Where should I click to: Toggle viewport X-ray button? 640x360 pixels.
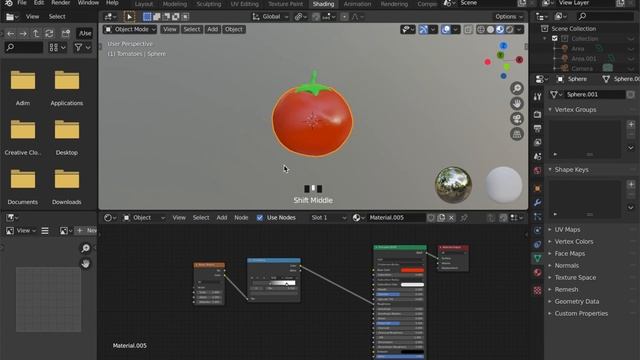point(468,29)
